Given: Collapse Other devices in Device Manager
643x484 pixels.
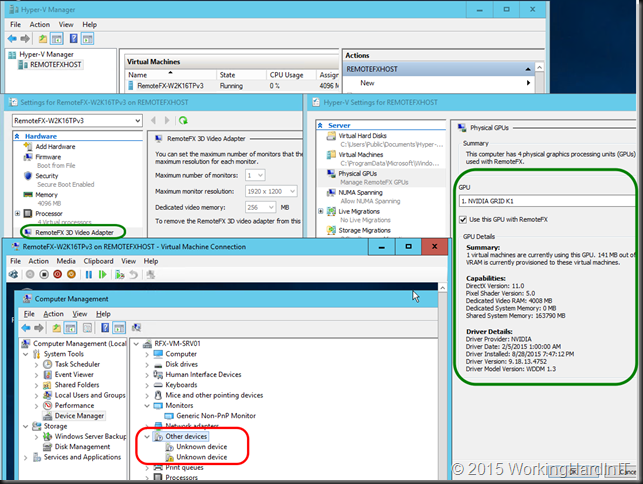Looking at the screenshot, I should coord(147,437).
